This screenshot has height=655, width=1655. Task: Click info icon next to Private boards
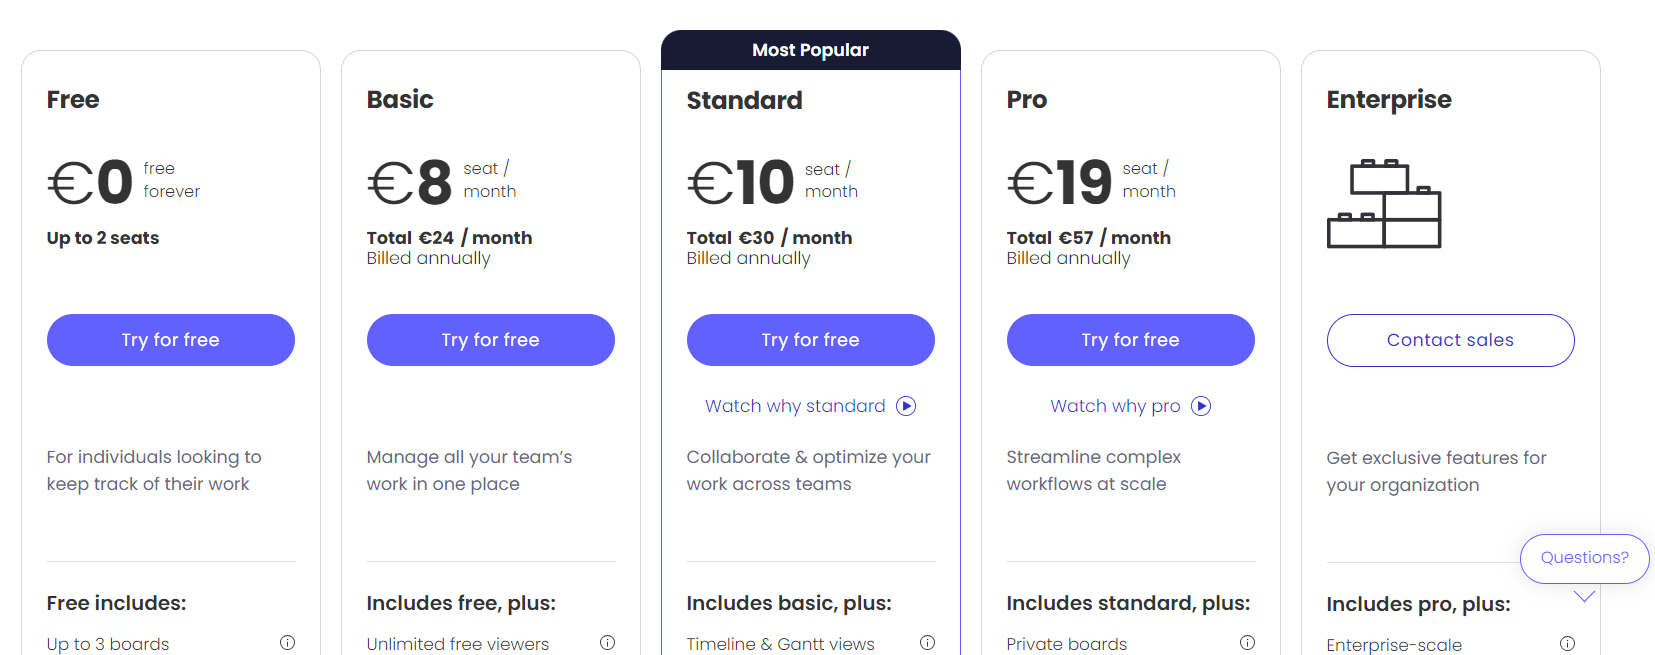coord(1247,643)
